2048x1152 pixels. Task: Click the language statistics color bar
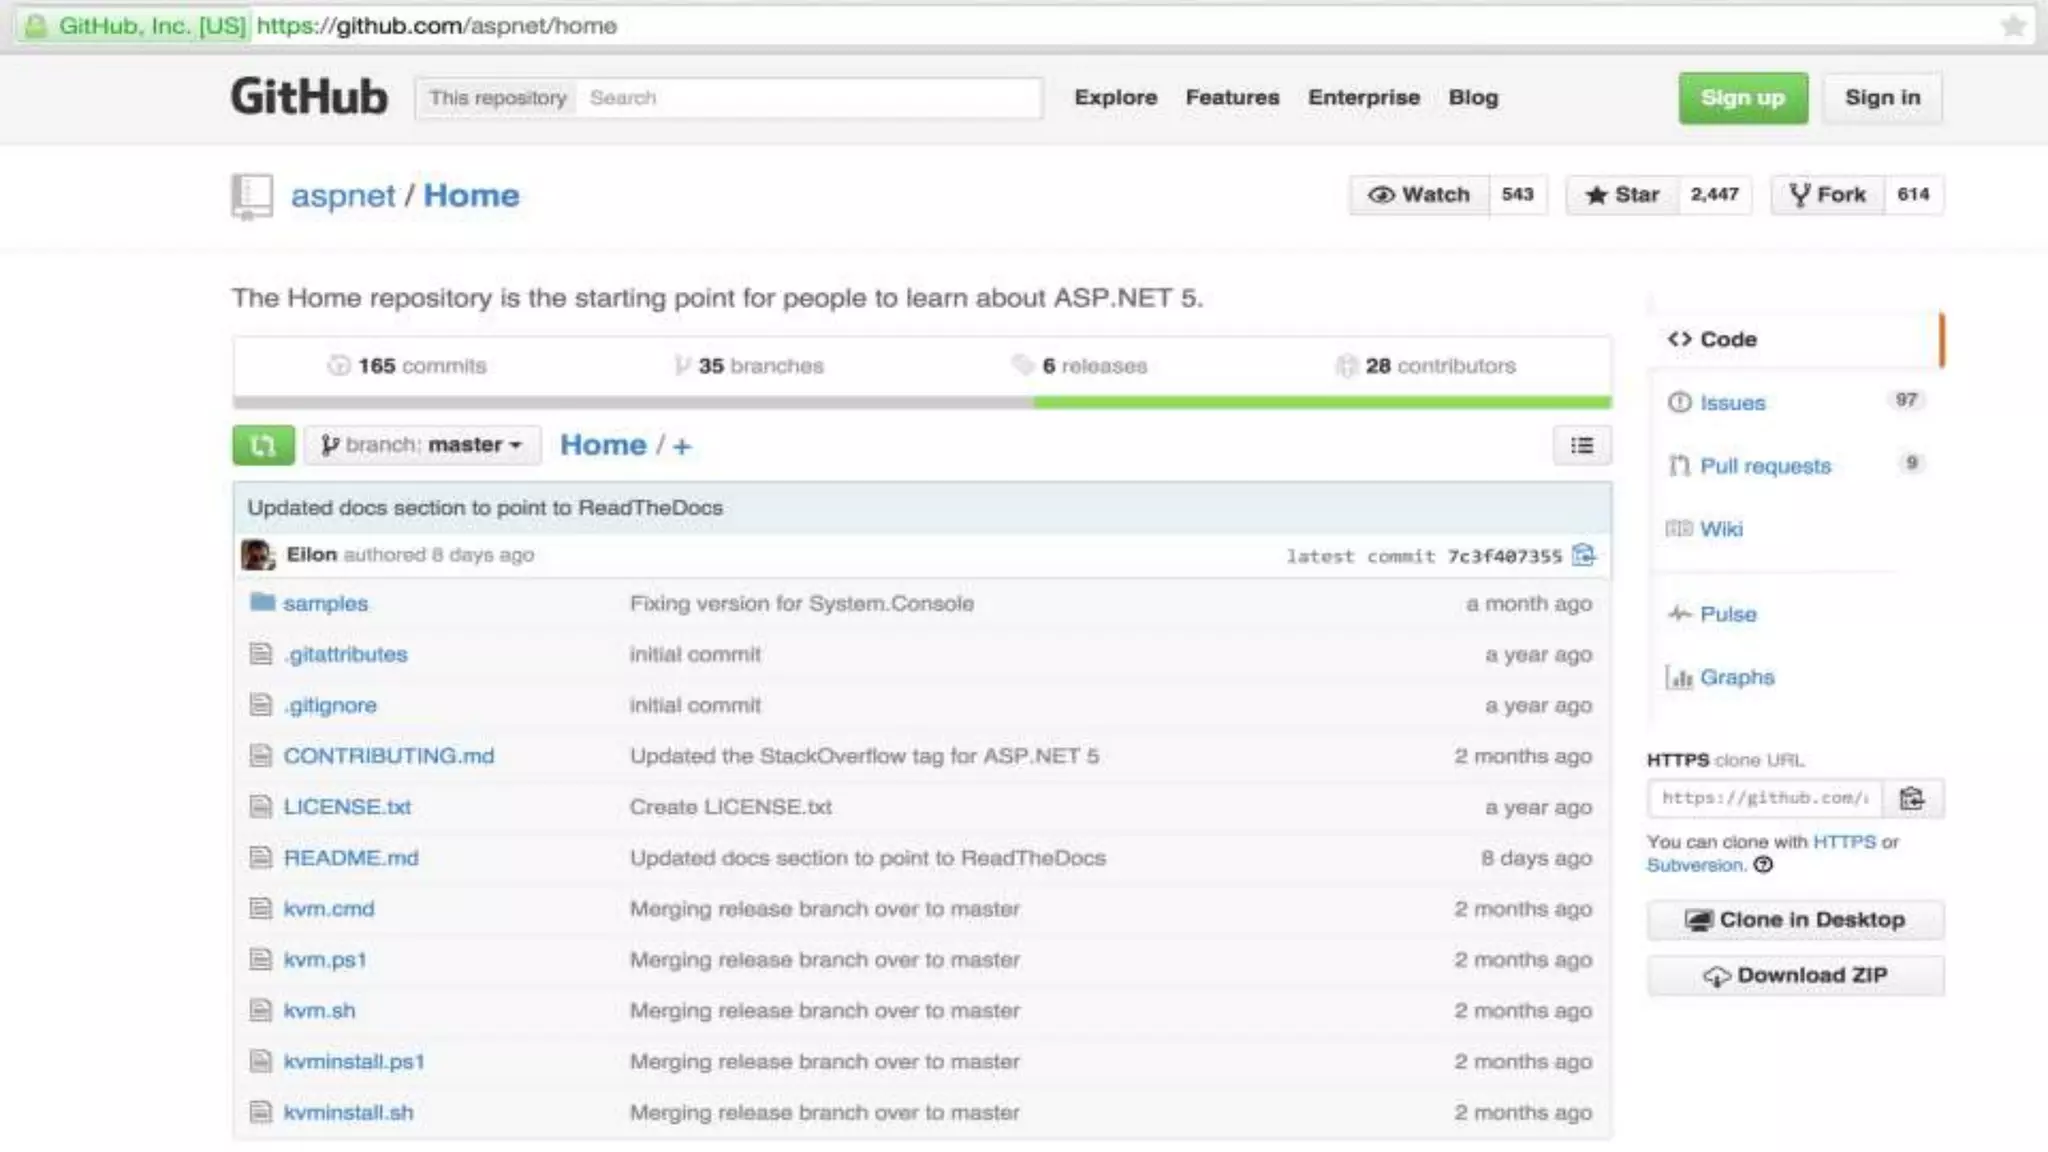[x=922, y=402]
